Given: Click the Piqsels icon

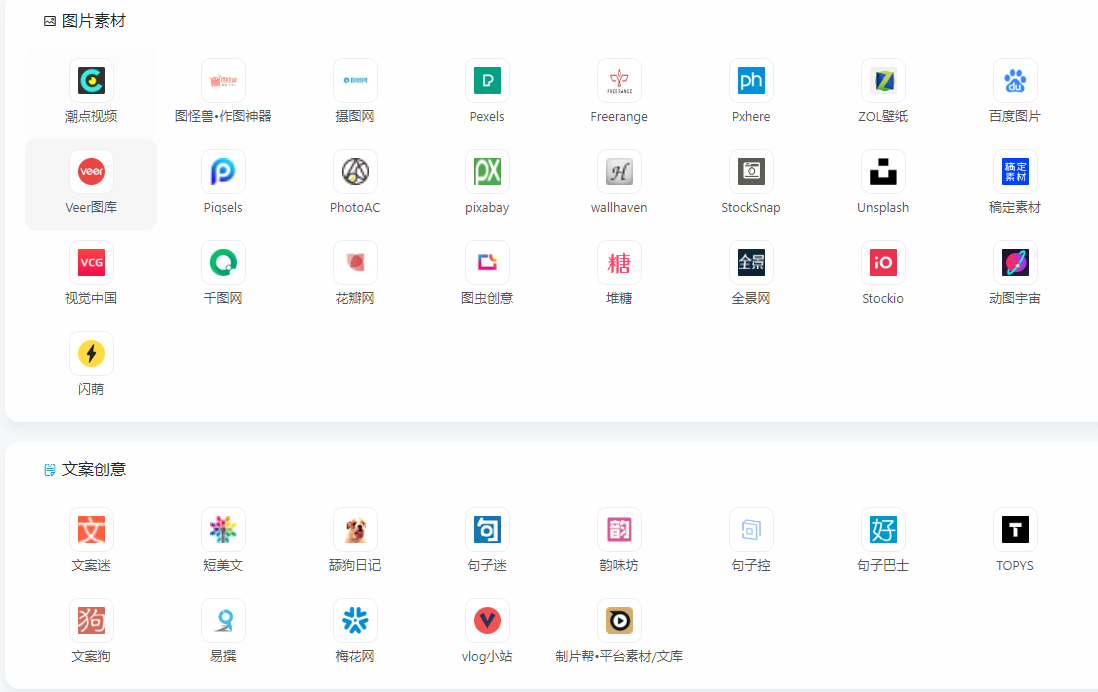Looking at the screenshot, I should coord(223,172).
